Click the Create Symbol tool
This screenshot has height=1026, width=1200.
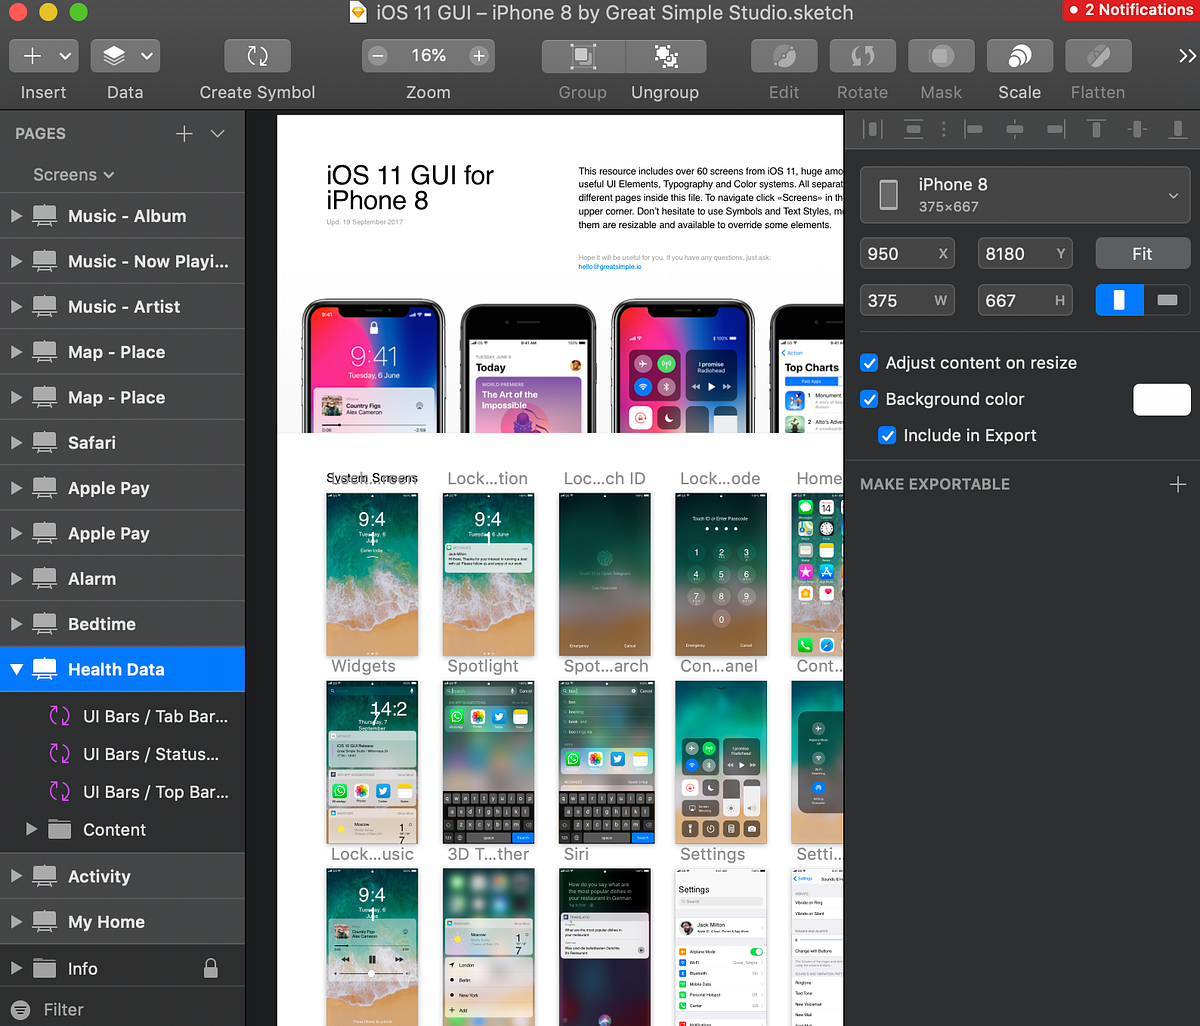[x=257, y=56]
